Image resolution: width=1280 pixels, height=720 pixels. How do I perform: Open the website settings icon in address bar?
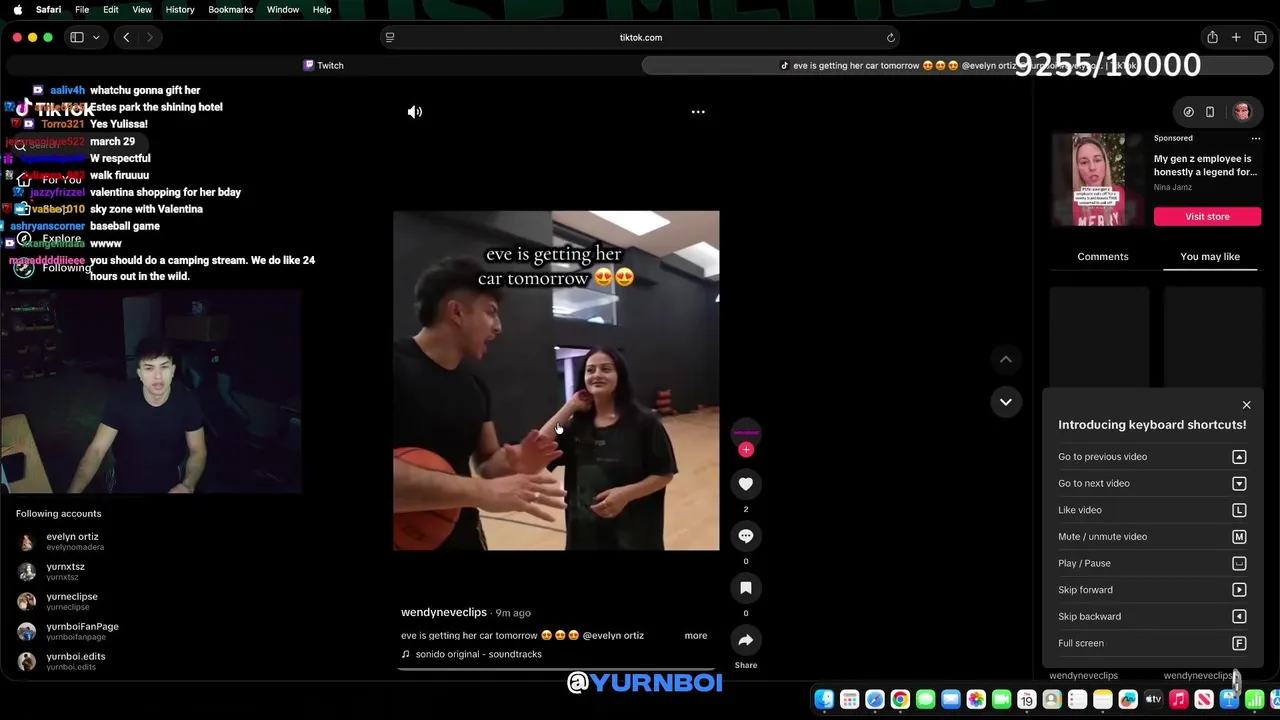(390, 37)
